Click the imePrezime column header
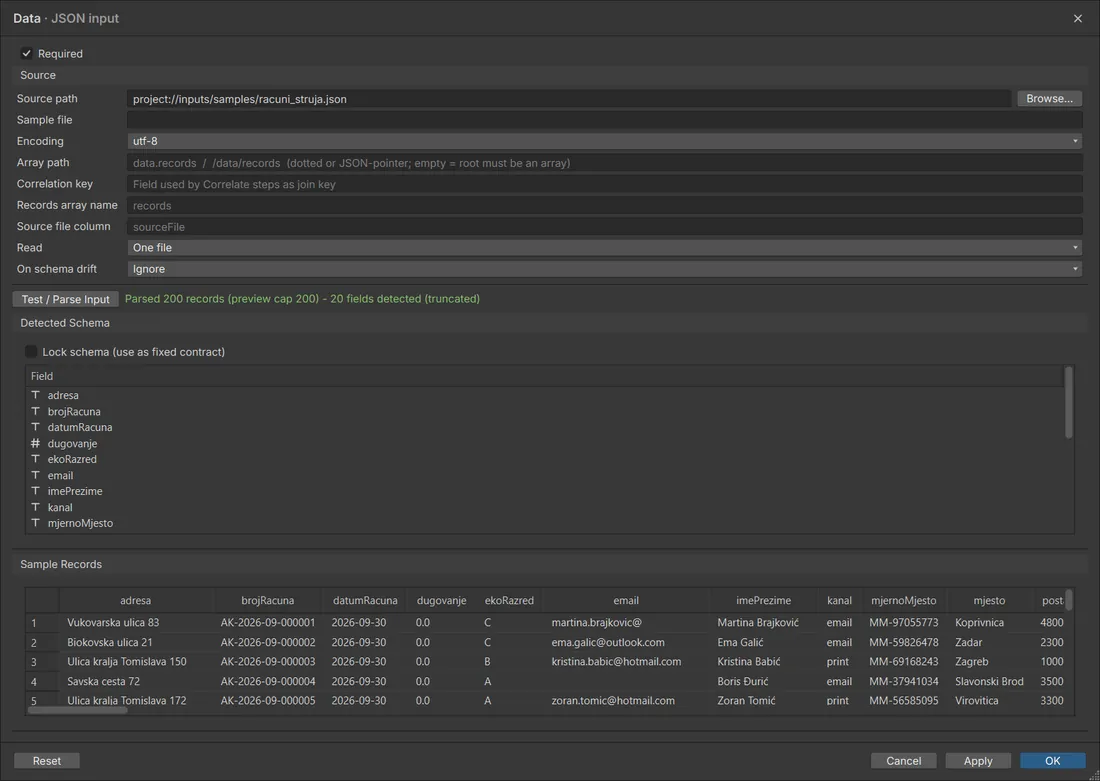This screenshot has width=1100, height=781. (763, 601)
